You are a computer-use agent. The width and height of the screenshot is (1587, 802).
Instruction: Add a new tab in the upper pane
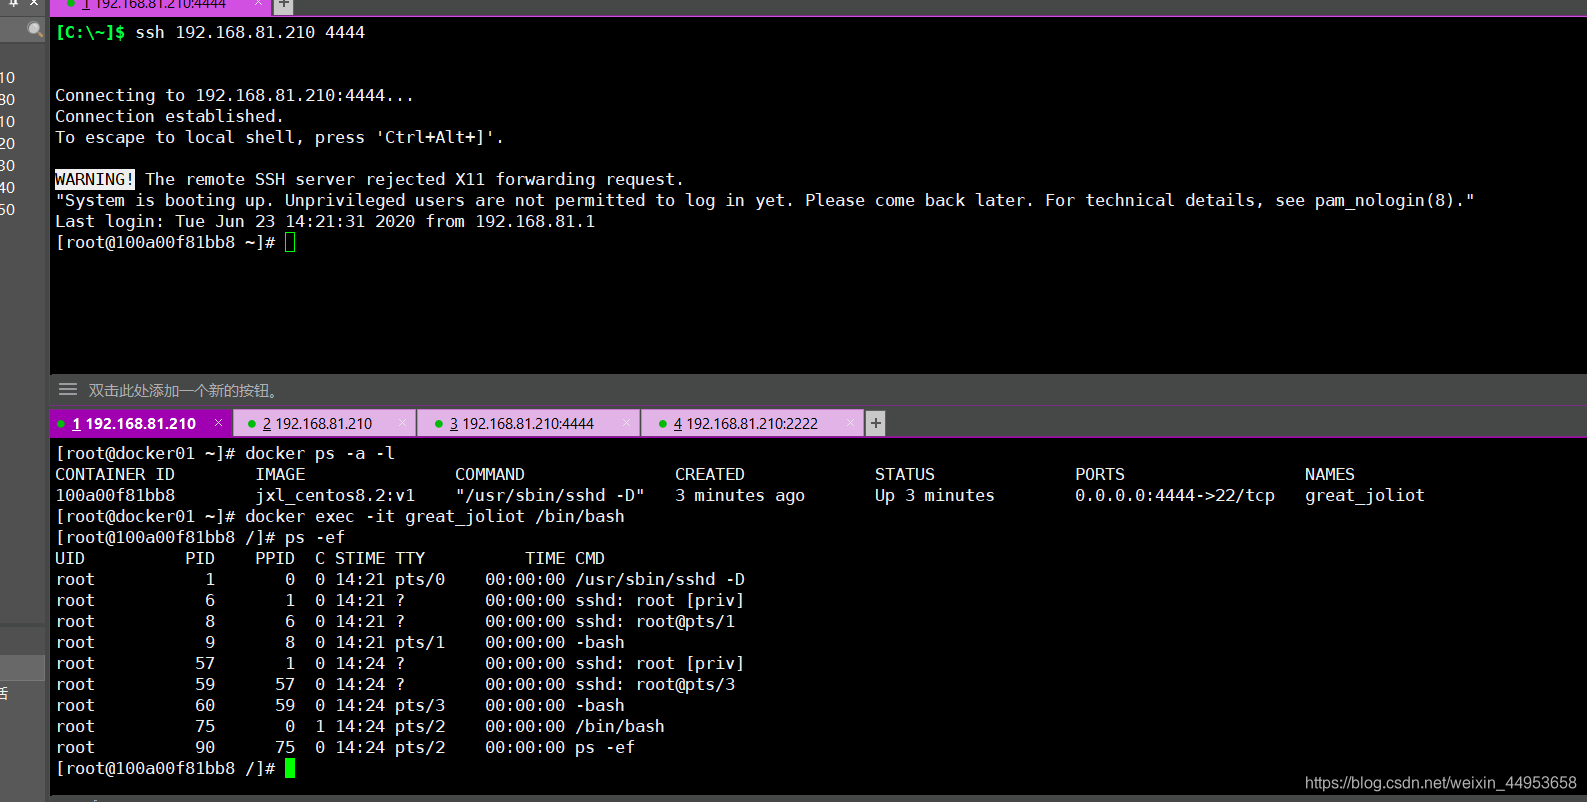pos(284,5)
